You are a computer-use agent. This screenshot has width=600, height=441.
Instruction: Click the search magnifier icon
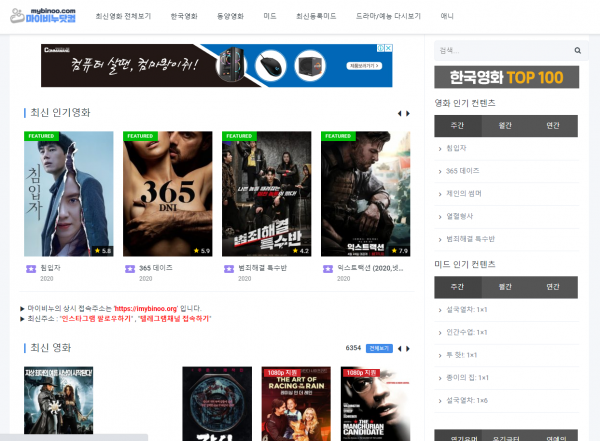(x=577, y=51)
